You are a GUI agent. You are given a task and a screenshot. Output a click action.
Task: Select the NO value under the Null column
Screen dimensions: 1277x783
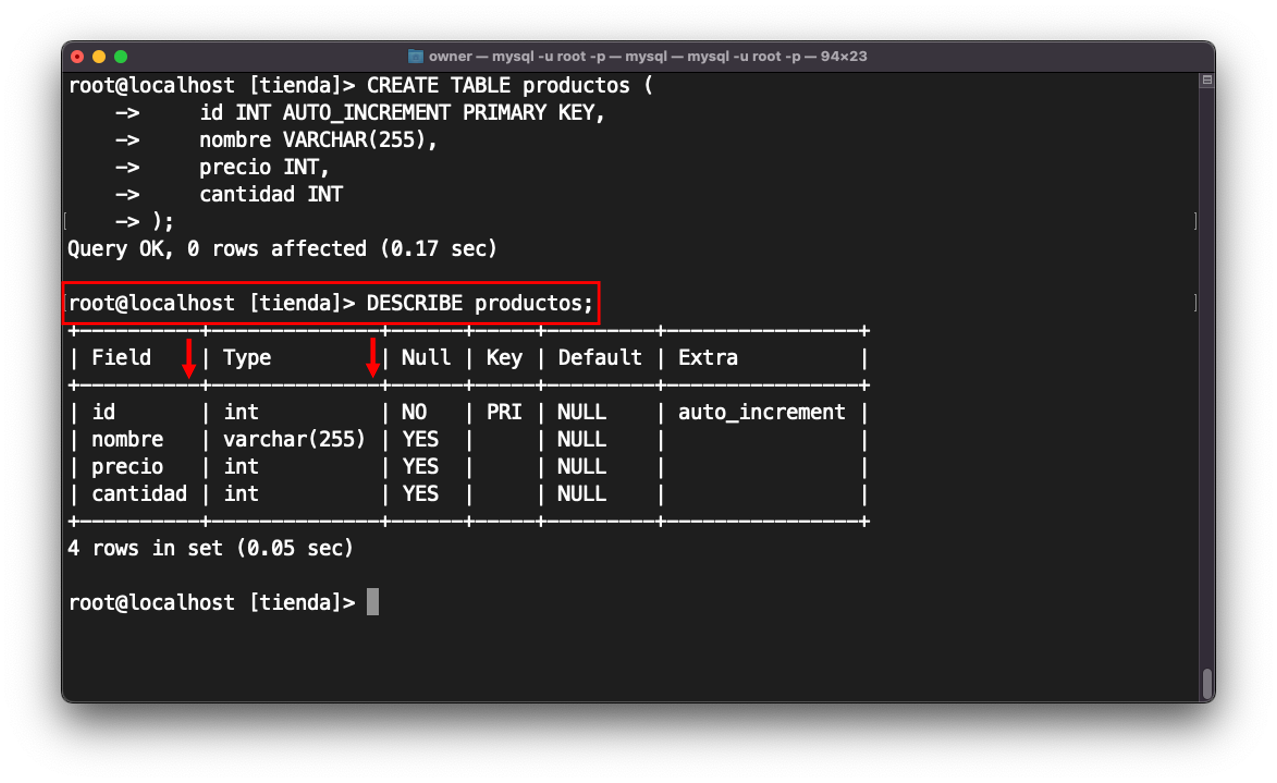tap(412, 411)
